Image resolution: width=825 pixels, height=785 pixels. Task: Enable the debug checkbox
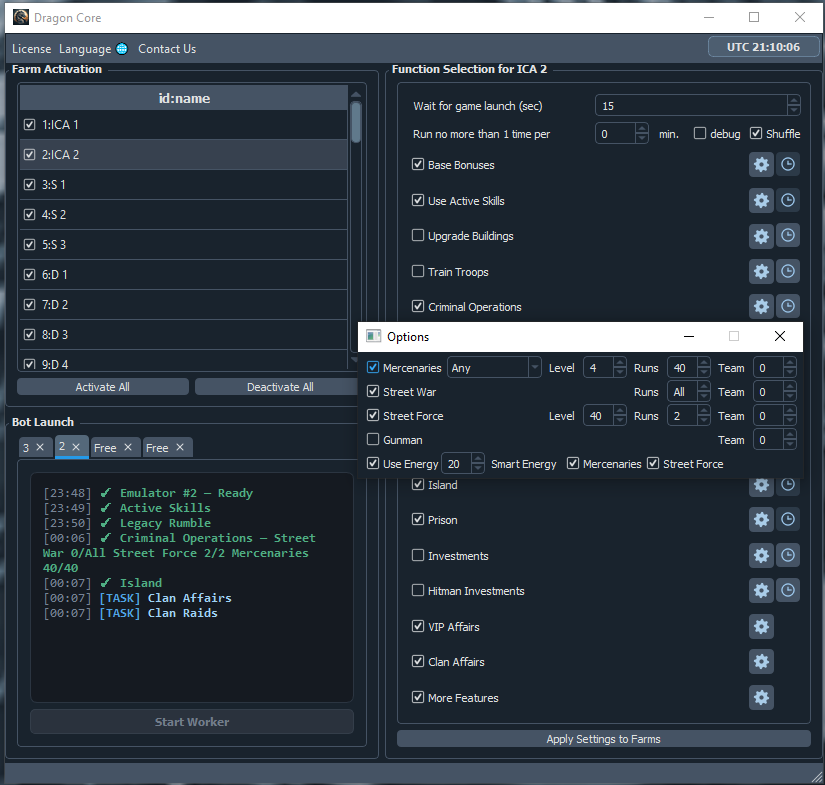point(700,134)
